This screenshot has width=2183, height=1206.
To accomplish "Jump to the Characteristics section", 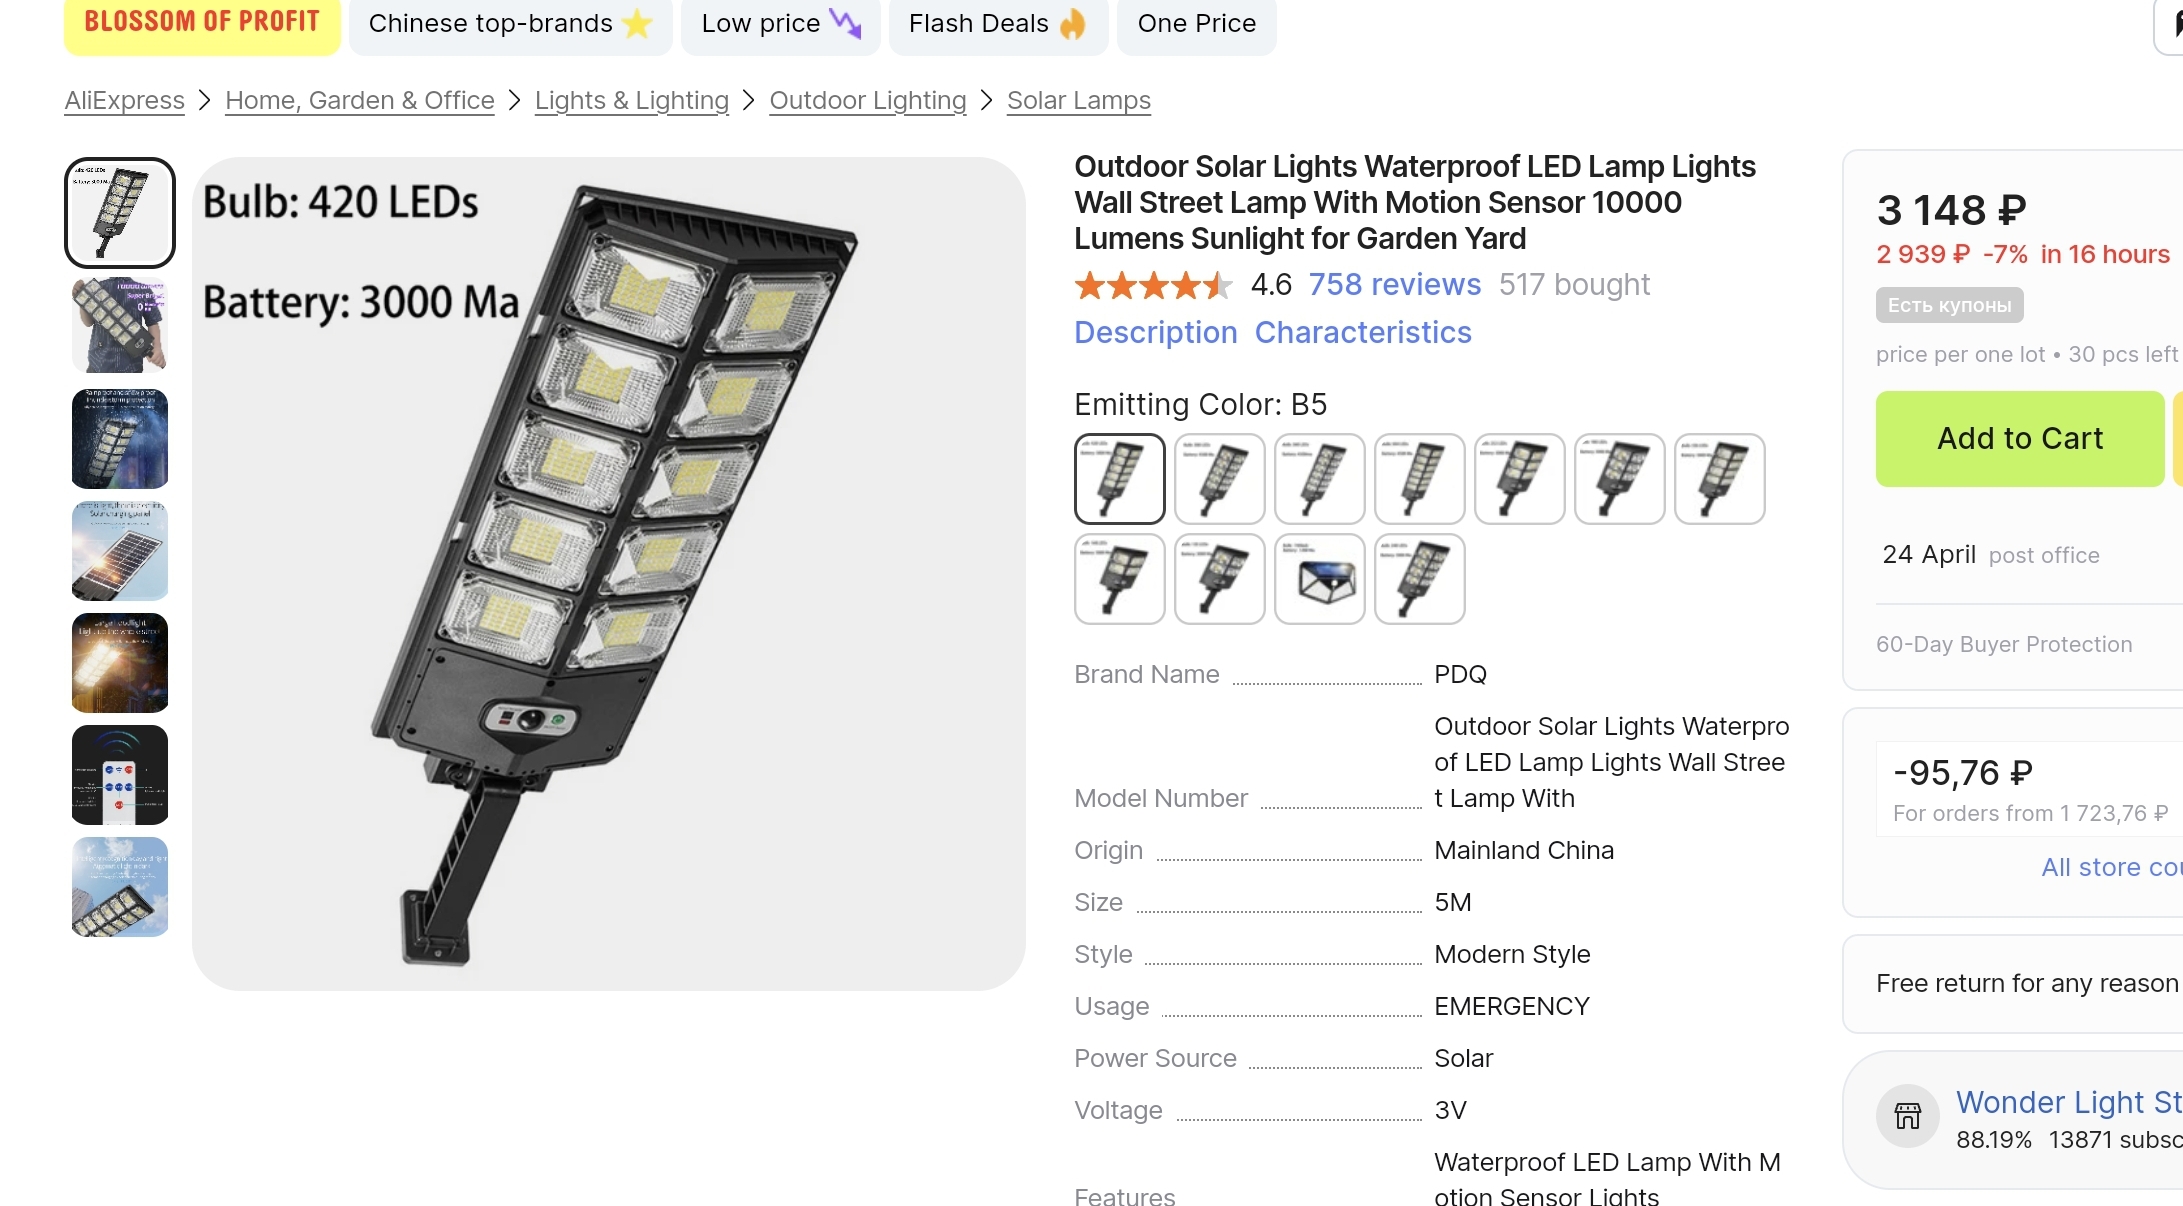I will click(1363, 333).
